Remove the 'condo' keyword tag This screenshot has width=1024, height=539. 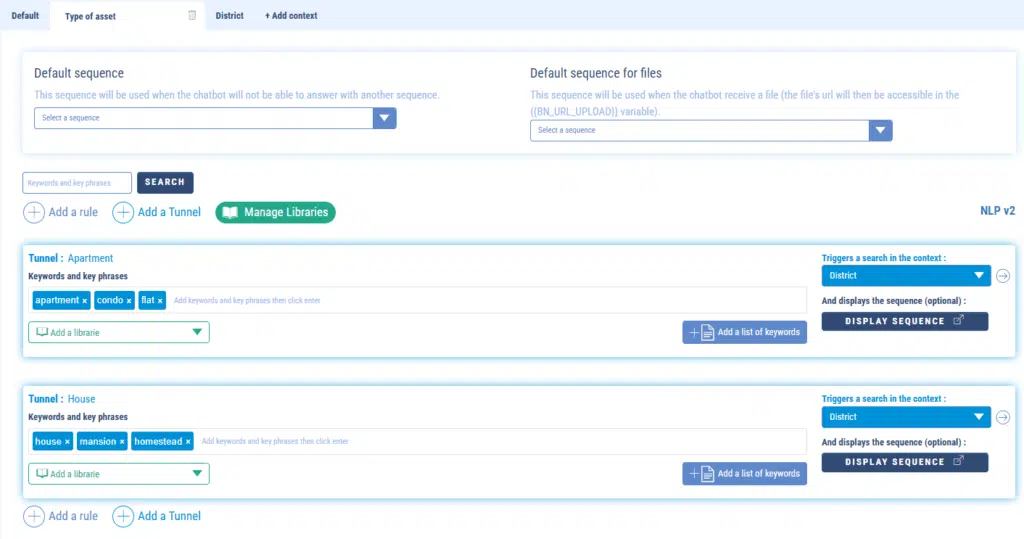(x=129, y=301)
